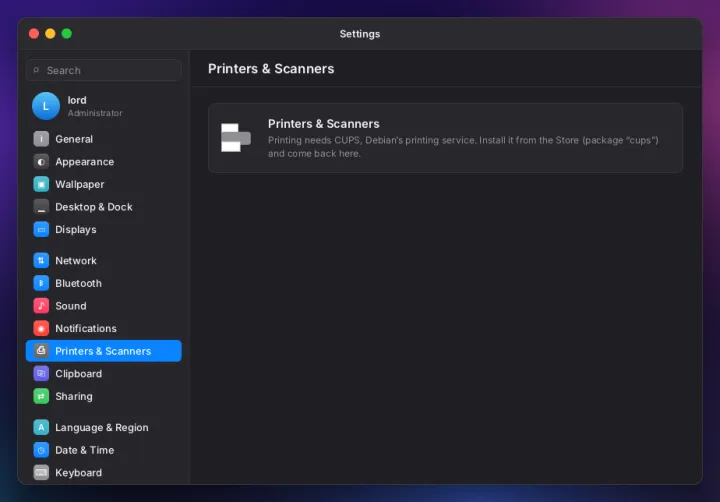
Task: Click the Wallpaper sidebar icon
Action: [41, 184]
